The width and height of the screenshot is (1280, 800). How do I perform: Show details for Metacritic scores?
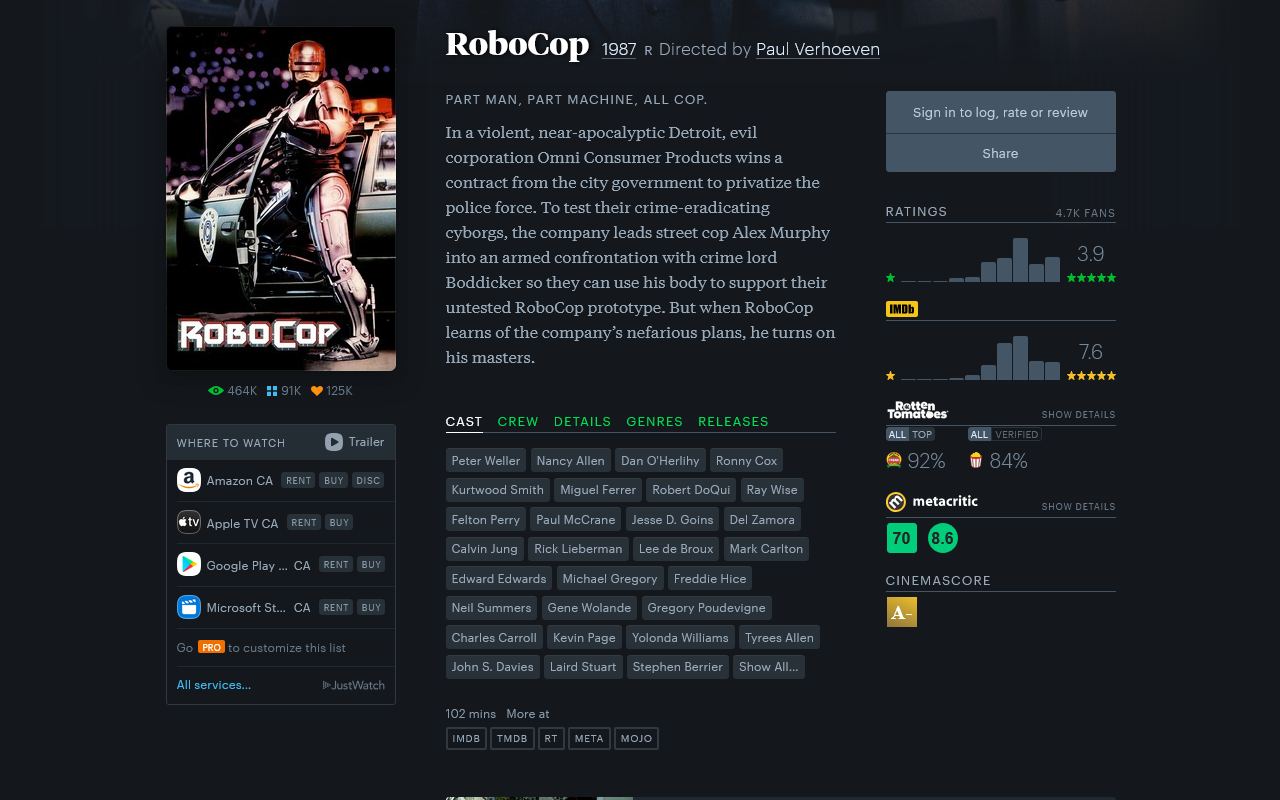(x=1078, y=506)
